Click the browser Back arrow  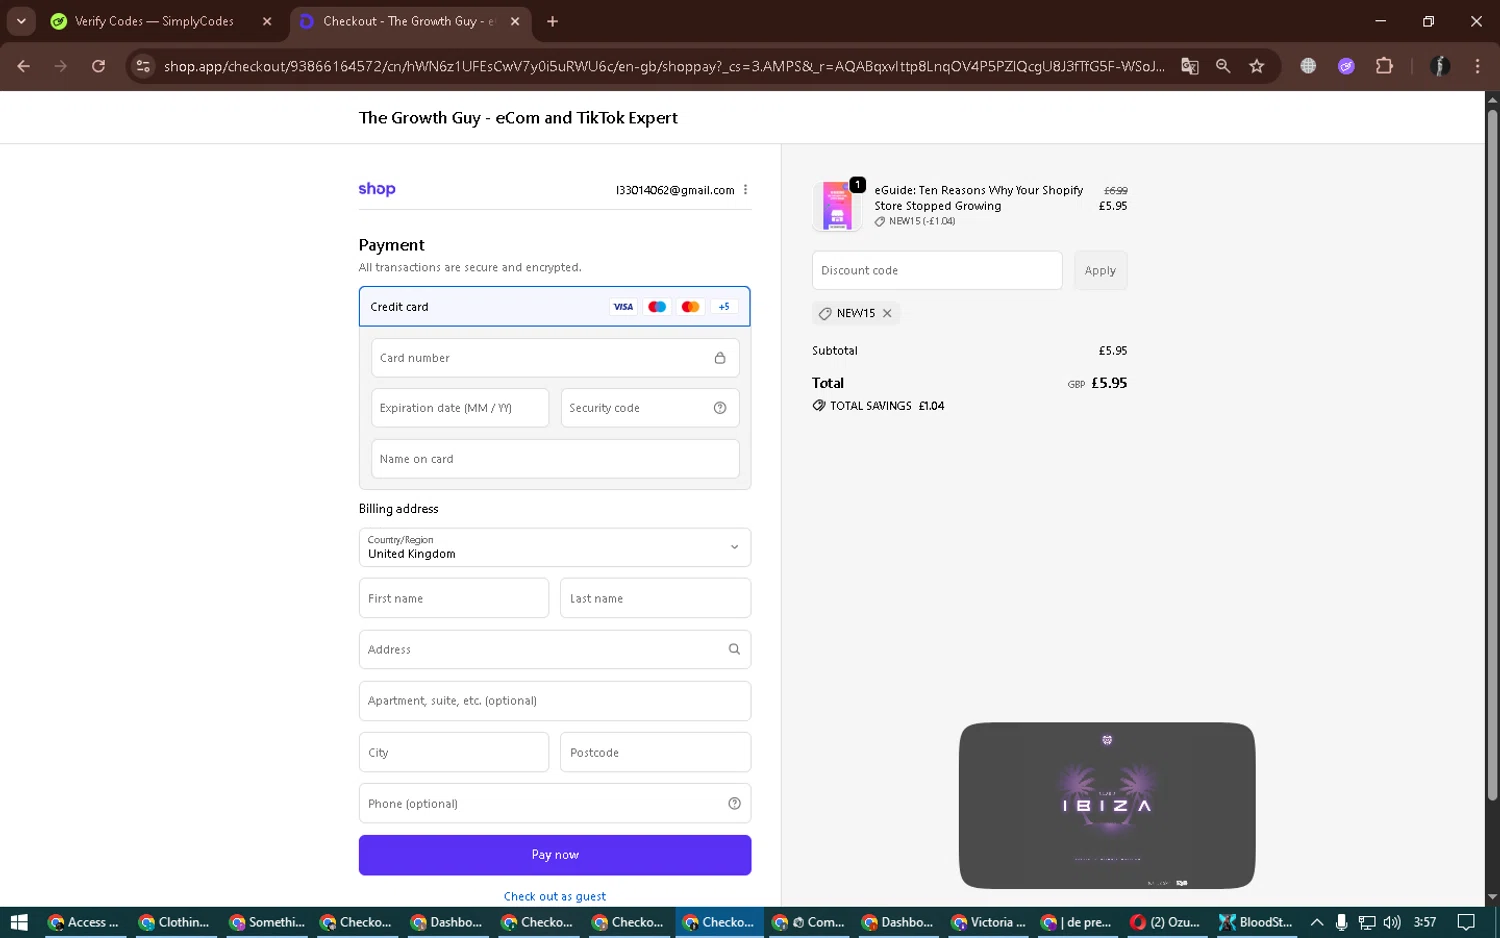[23, 66]
